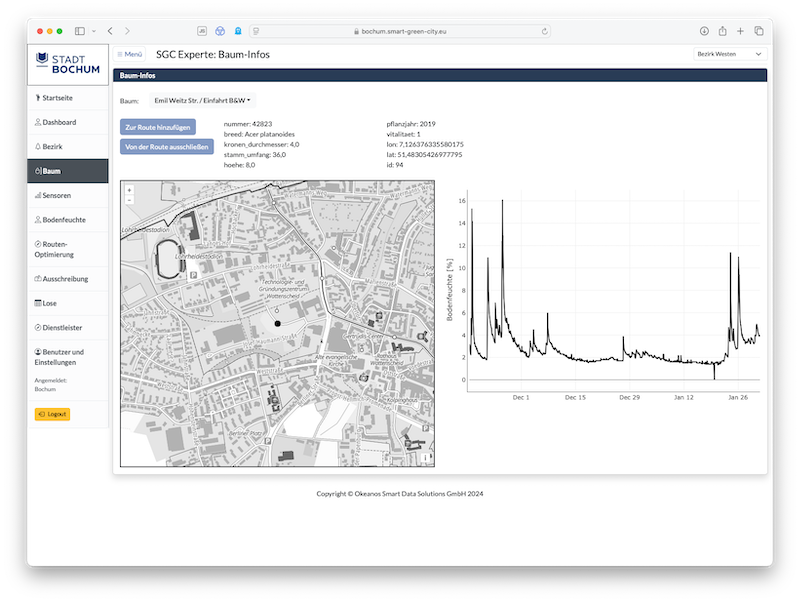Click Zur Route hinzufügen button

[x=158, y=127]
